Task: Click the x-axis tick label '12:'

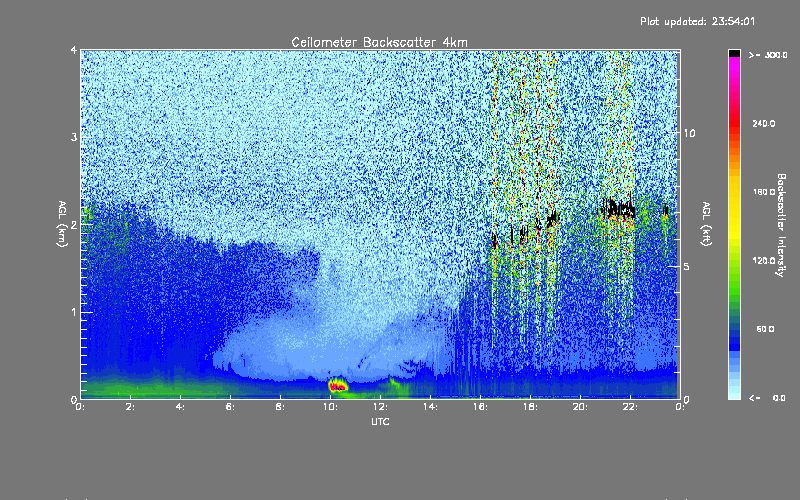Action: (380, 407)
